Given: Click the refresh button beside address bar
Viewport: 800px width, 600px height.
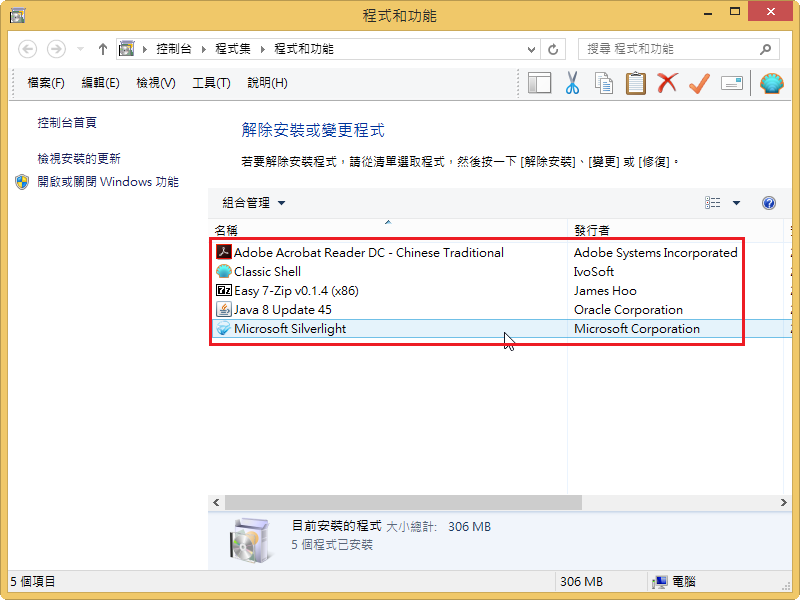Looking at the screenshot, I should pyautogui.click(x=553, y=49).
